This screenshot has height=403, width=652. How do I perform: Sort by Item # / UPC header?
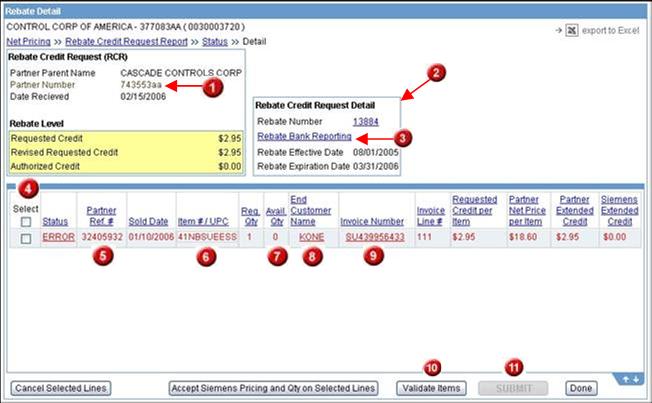203,222
